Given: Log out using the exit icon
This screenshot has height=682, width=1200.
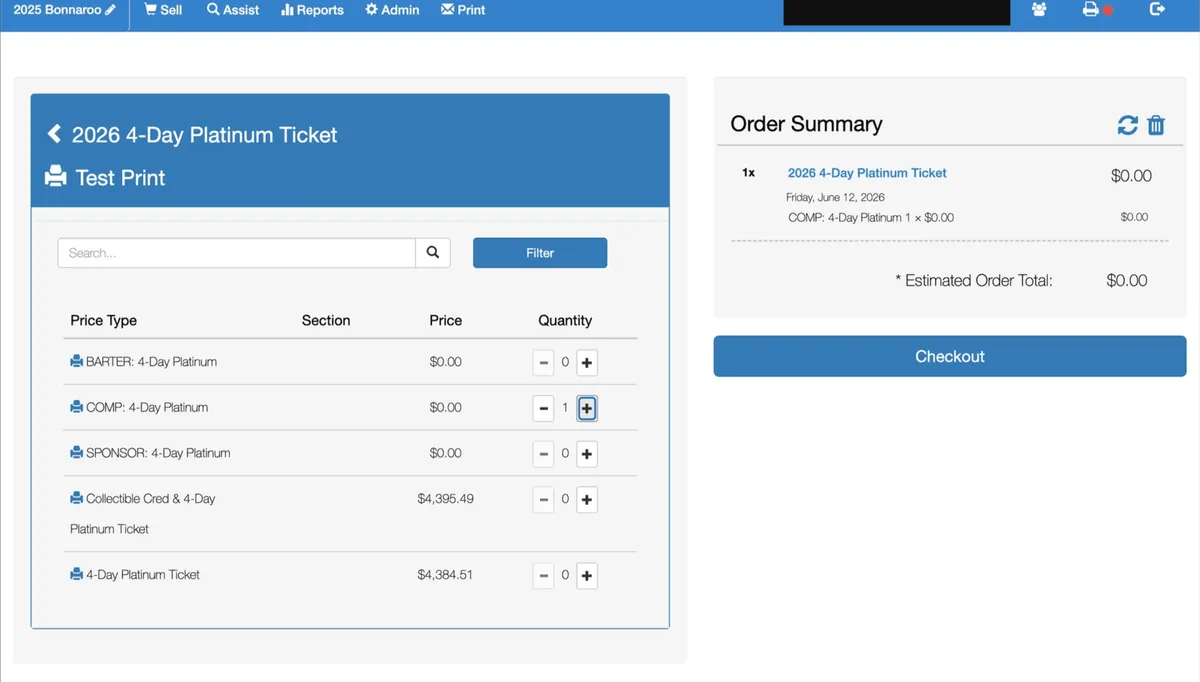Looking at the screenshot, I should (x=1158, y=10).
